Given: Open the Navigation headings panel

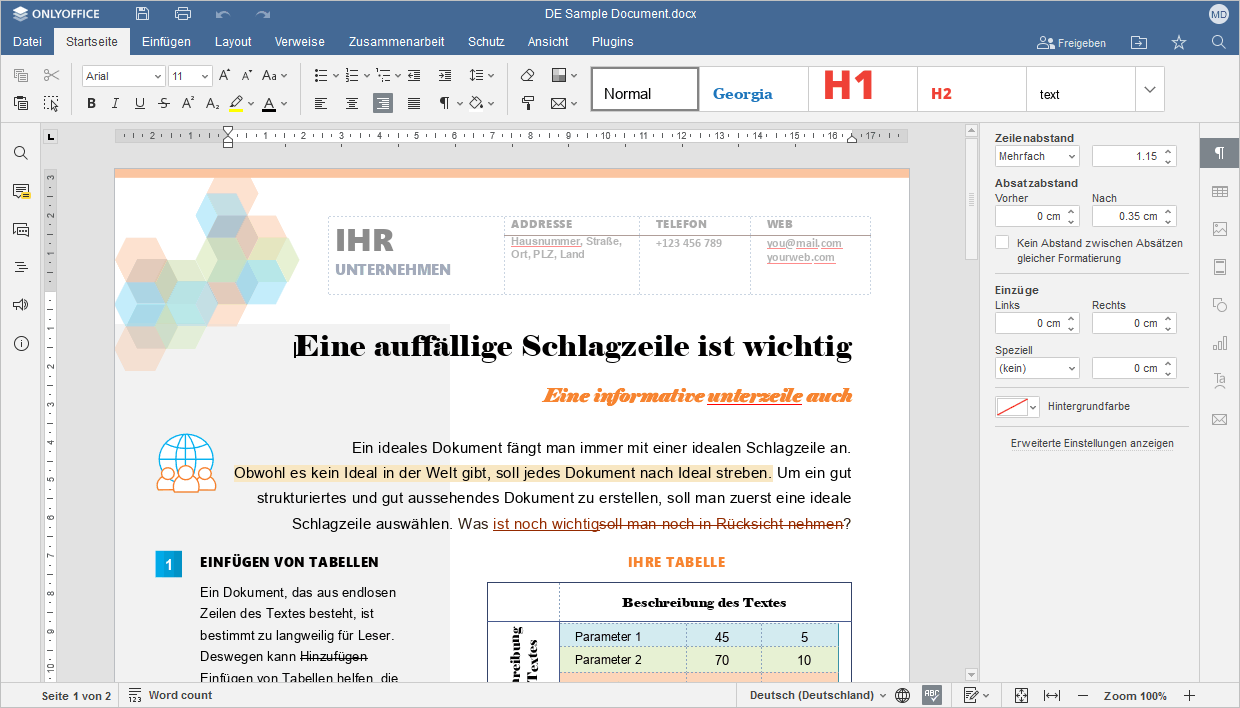Looking at the screenshot, I should pos(21,267).
